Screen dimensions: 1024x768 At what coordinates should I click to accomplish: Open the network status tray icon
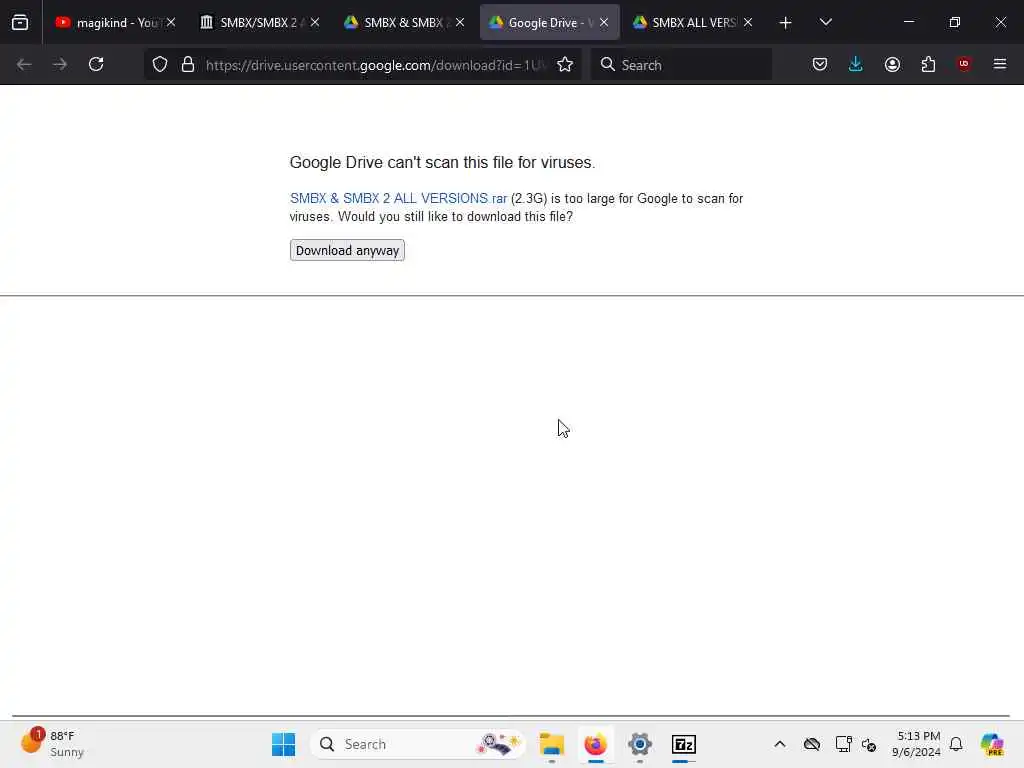click(843, 744)
